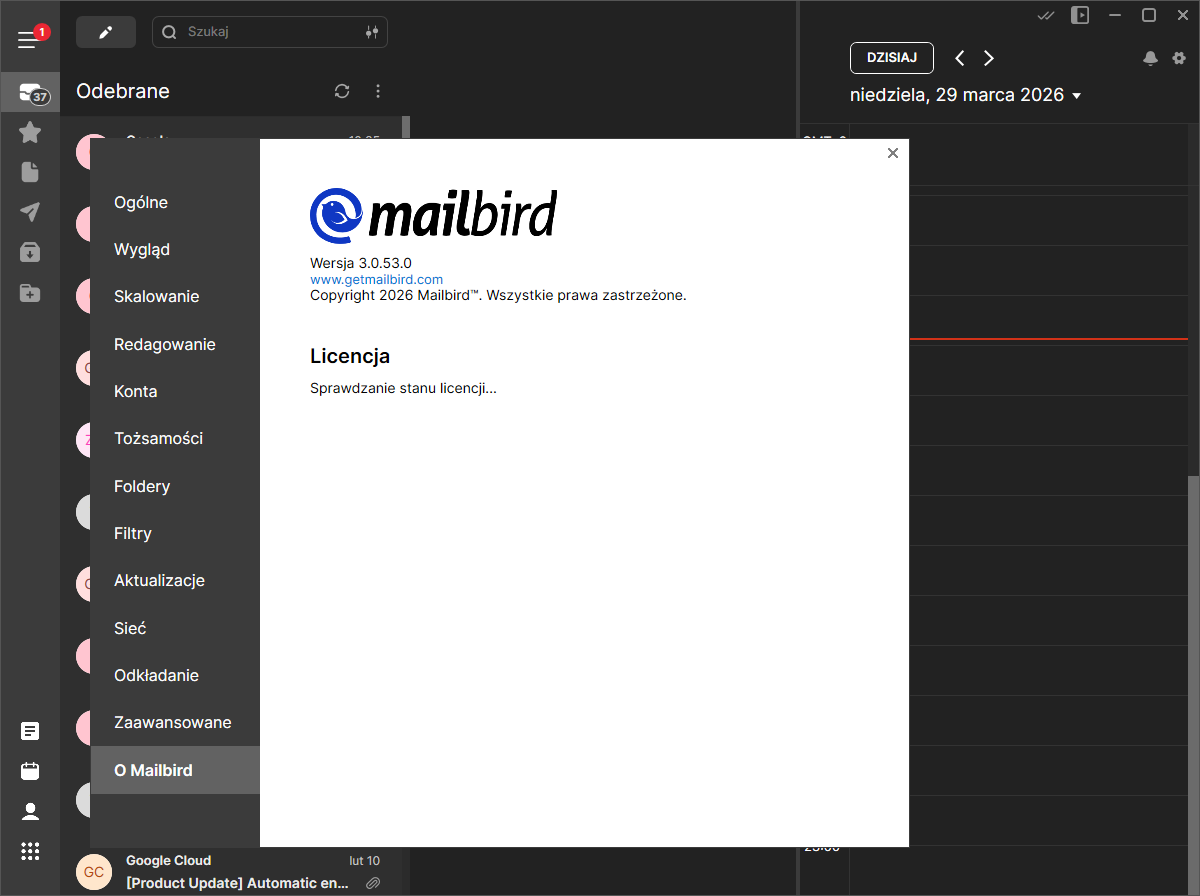Screen dimensions: 1200x896
Task: Click the attachment paperclip on Google Cloud email
Action: [372, 883]
